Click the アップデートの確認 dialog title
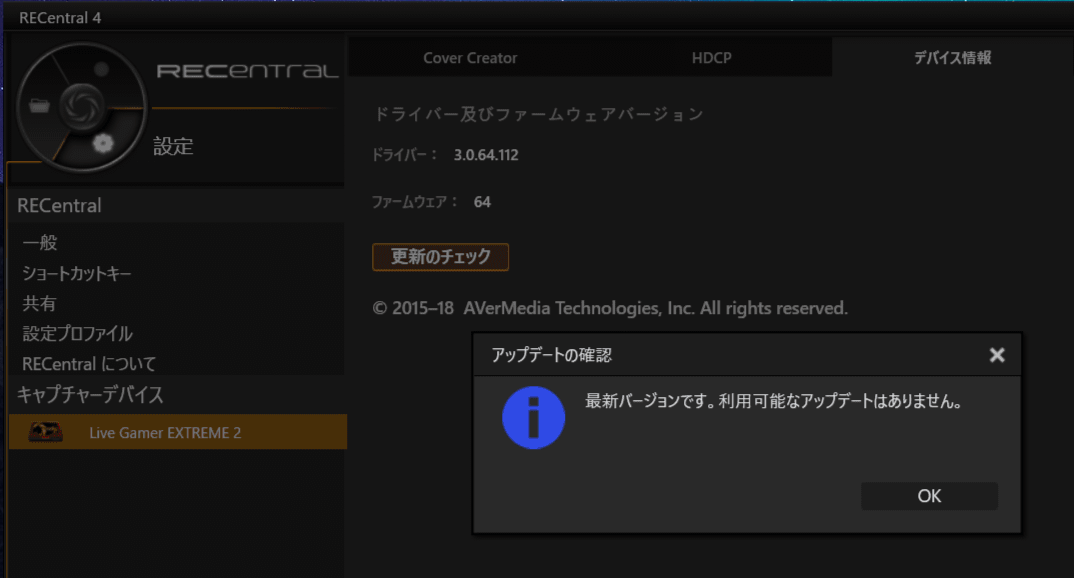The height and width of the screenshot is (578, 1074). click(x=551, y=355)
